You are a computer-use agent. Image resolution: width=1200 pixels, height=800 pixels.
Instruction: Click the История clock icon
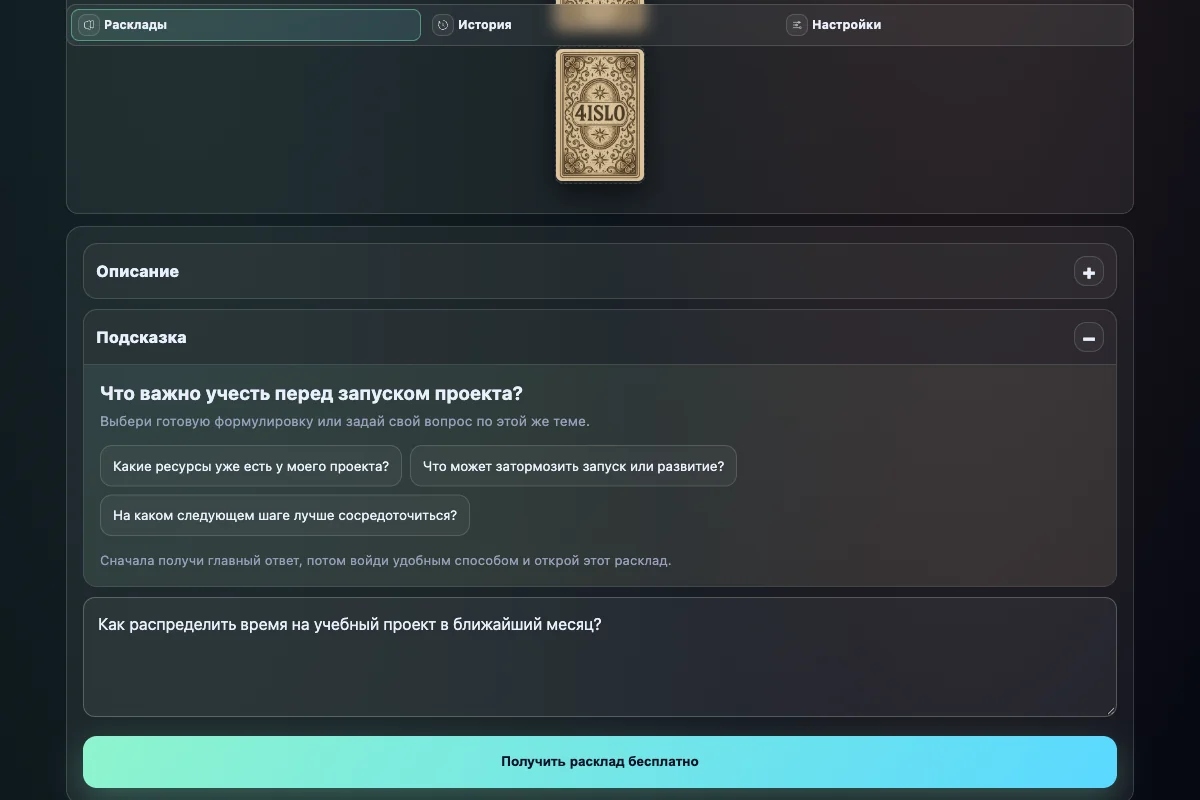(443, 25)
